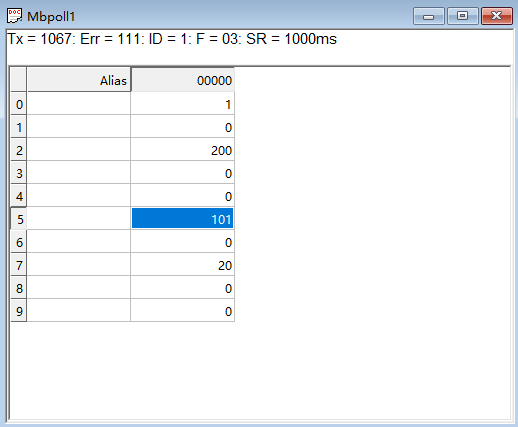The image size is (518, 427).
Task: Select row header 9
Action: (x=19, y=311)
